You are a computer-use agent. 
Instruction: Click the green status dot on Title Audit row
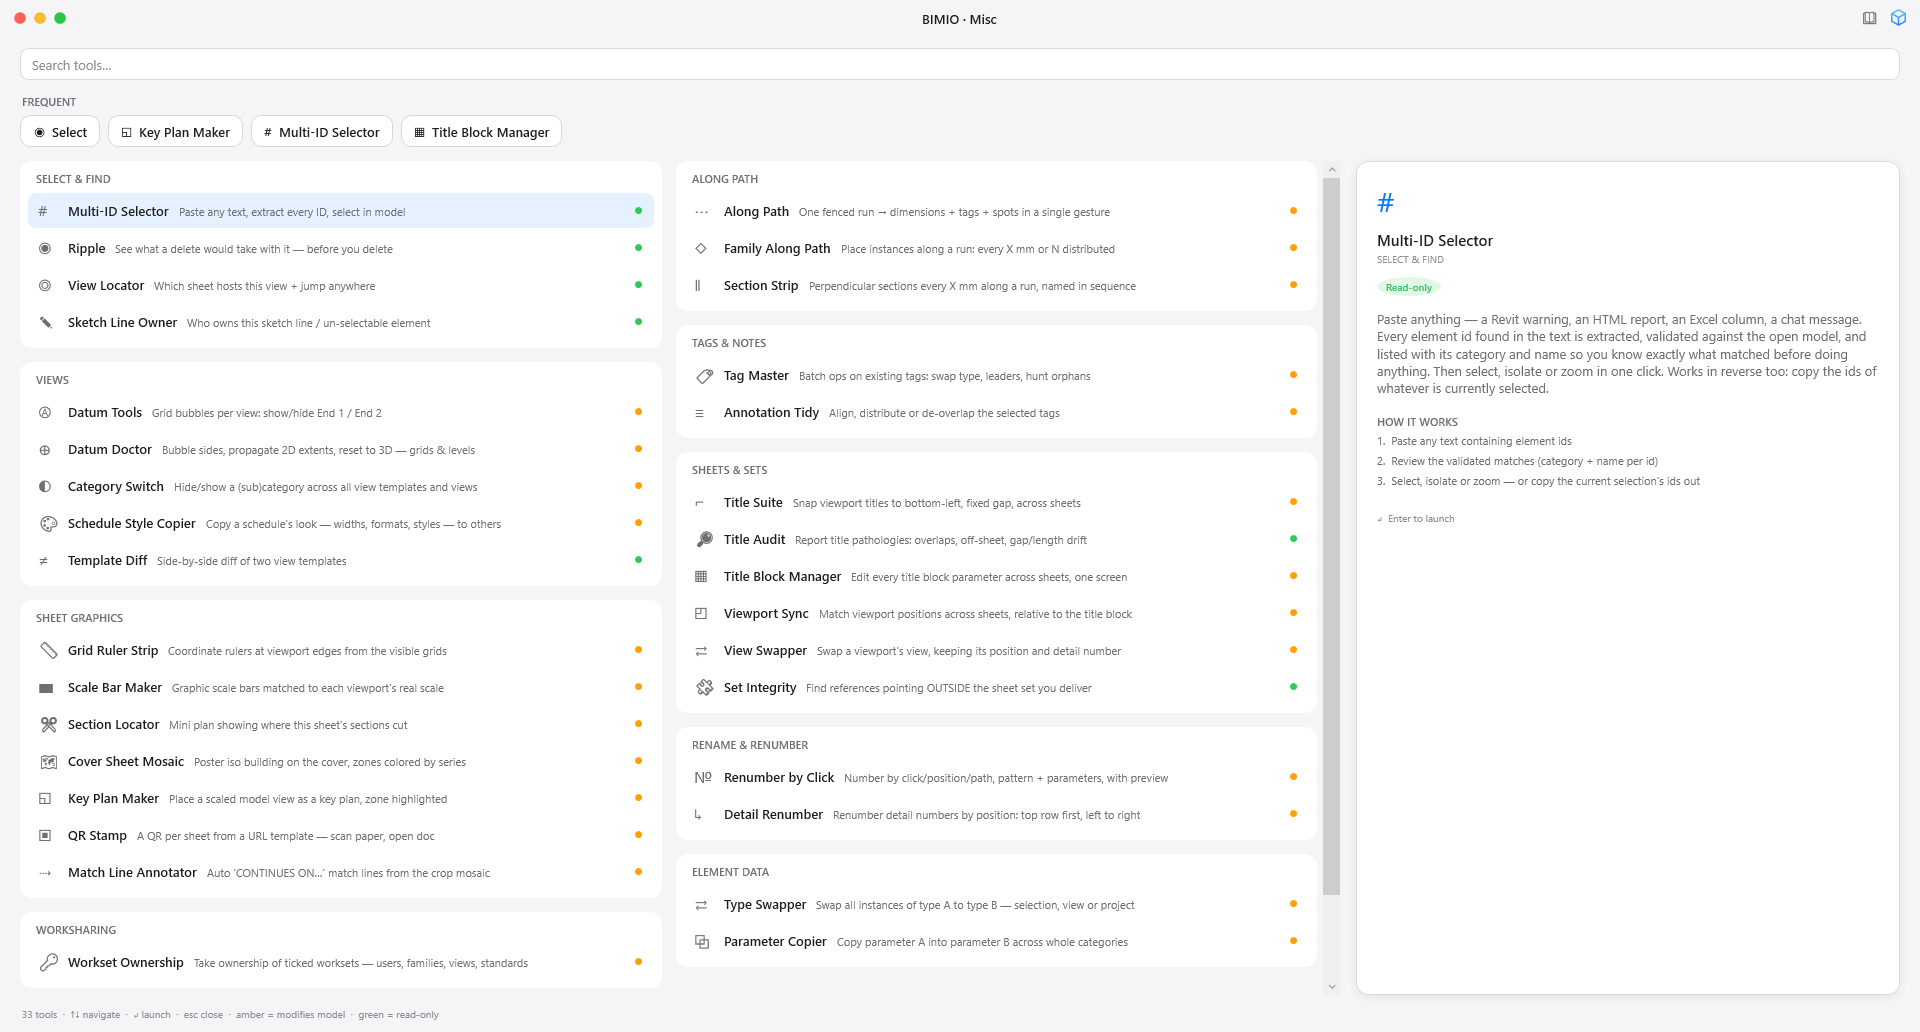coord(1293,538)
